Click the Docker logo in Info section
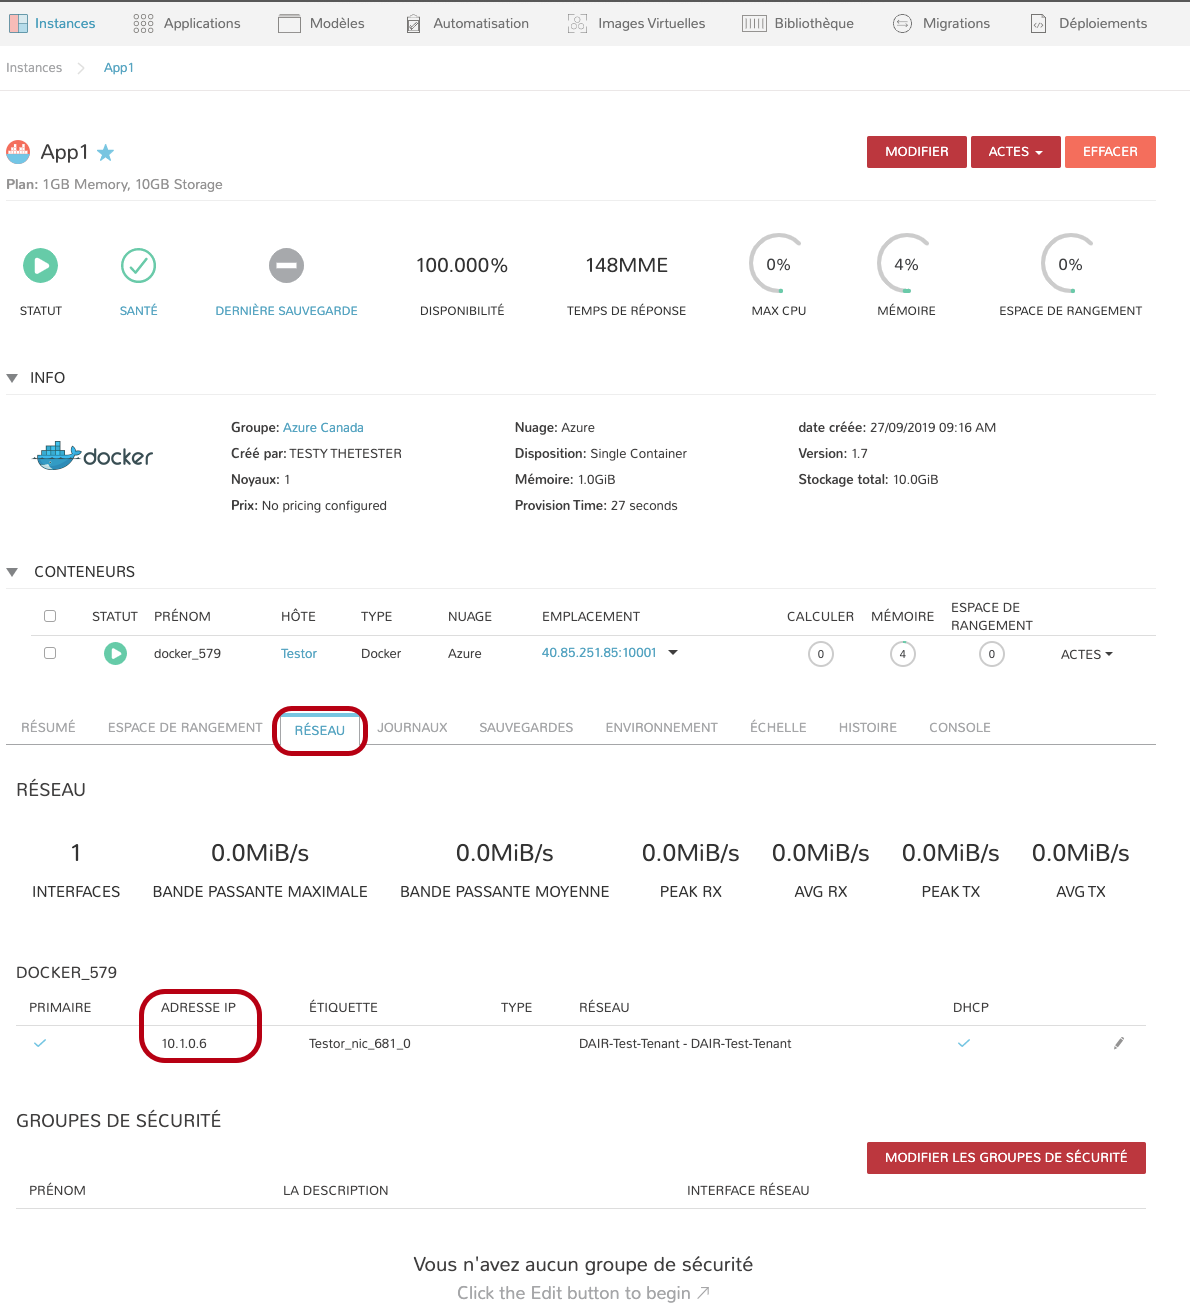Image resolution: width=1190 pixels, height=1309 pixels. tap(93, 456)
